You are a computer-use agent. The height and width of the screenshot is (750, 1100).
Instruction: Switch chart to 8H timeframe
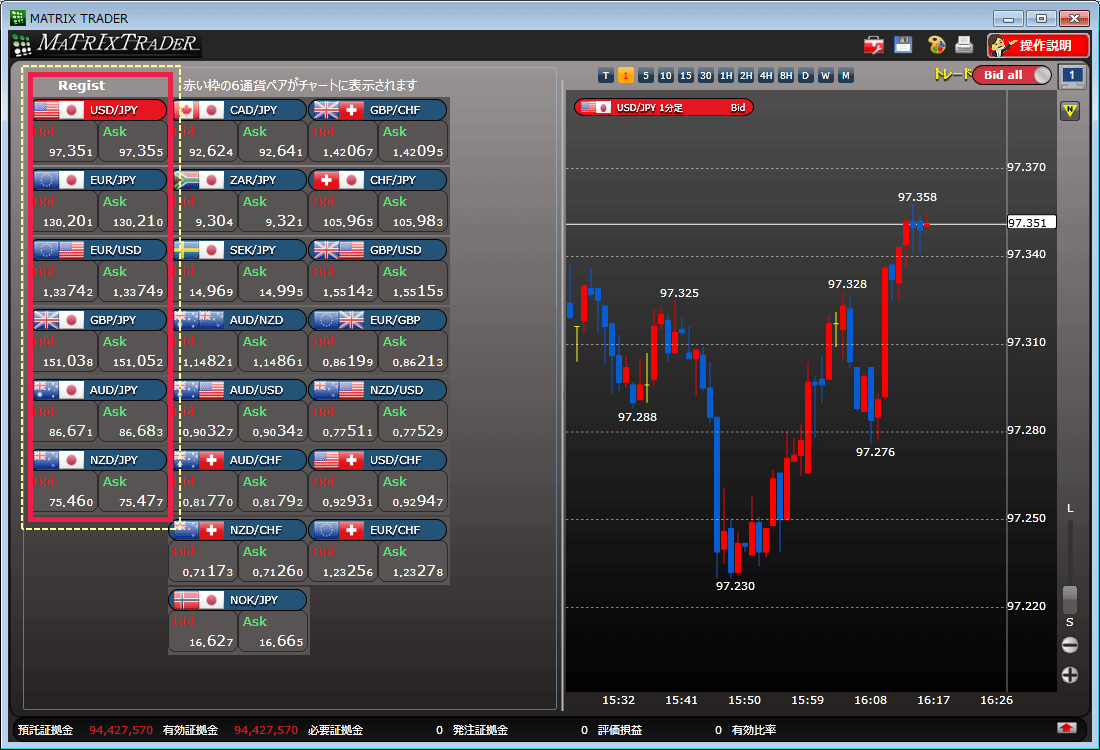(x=786, y=76)
